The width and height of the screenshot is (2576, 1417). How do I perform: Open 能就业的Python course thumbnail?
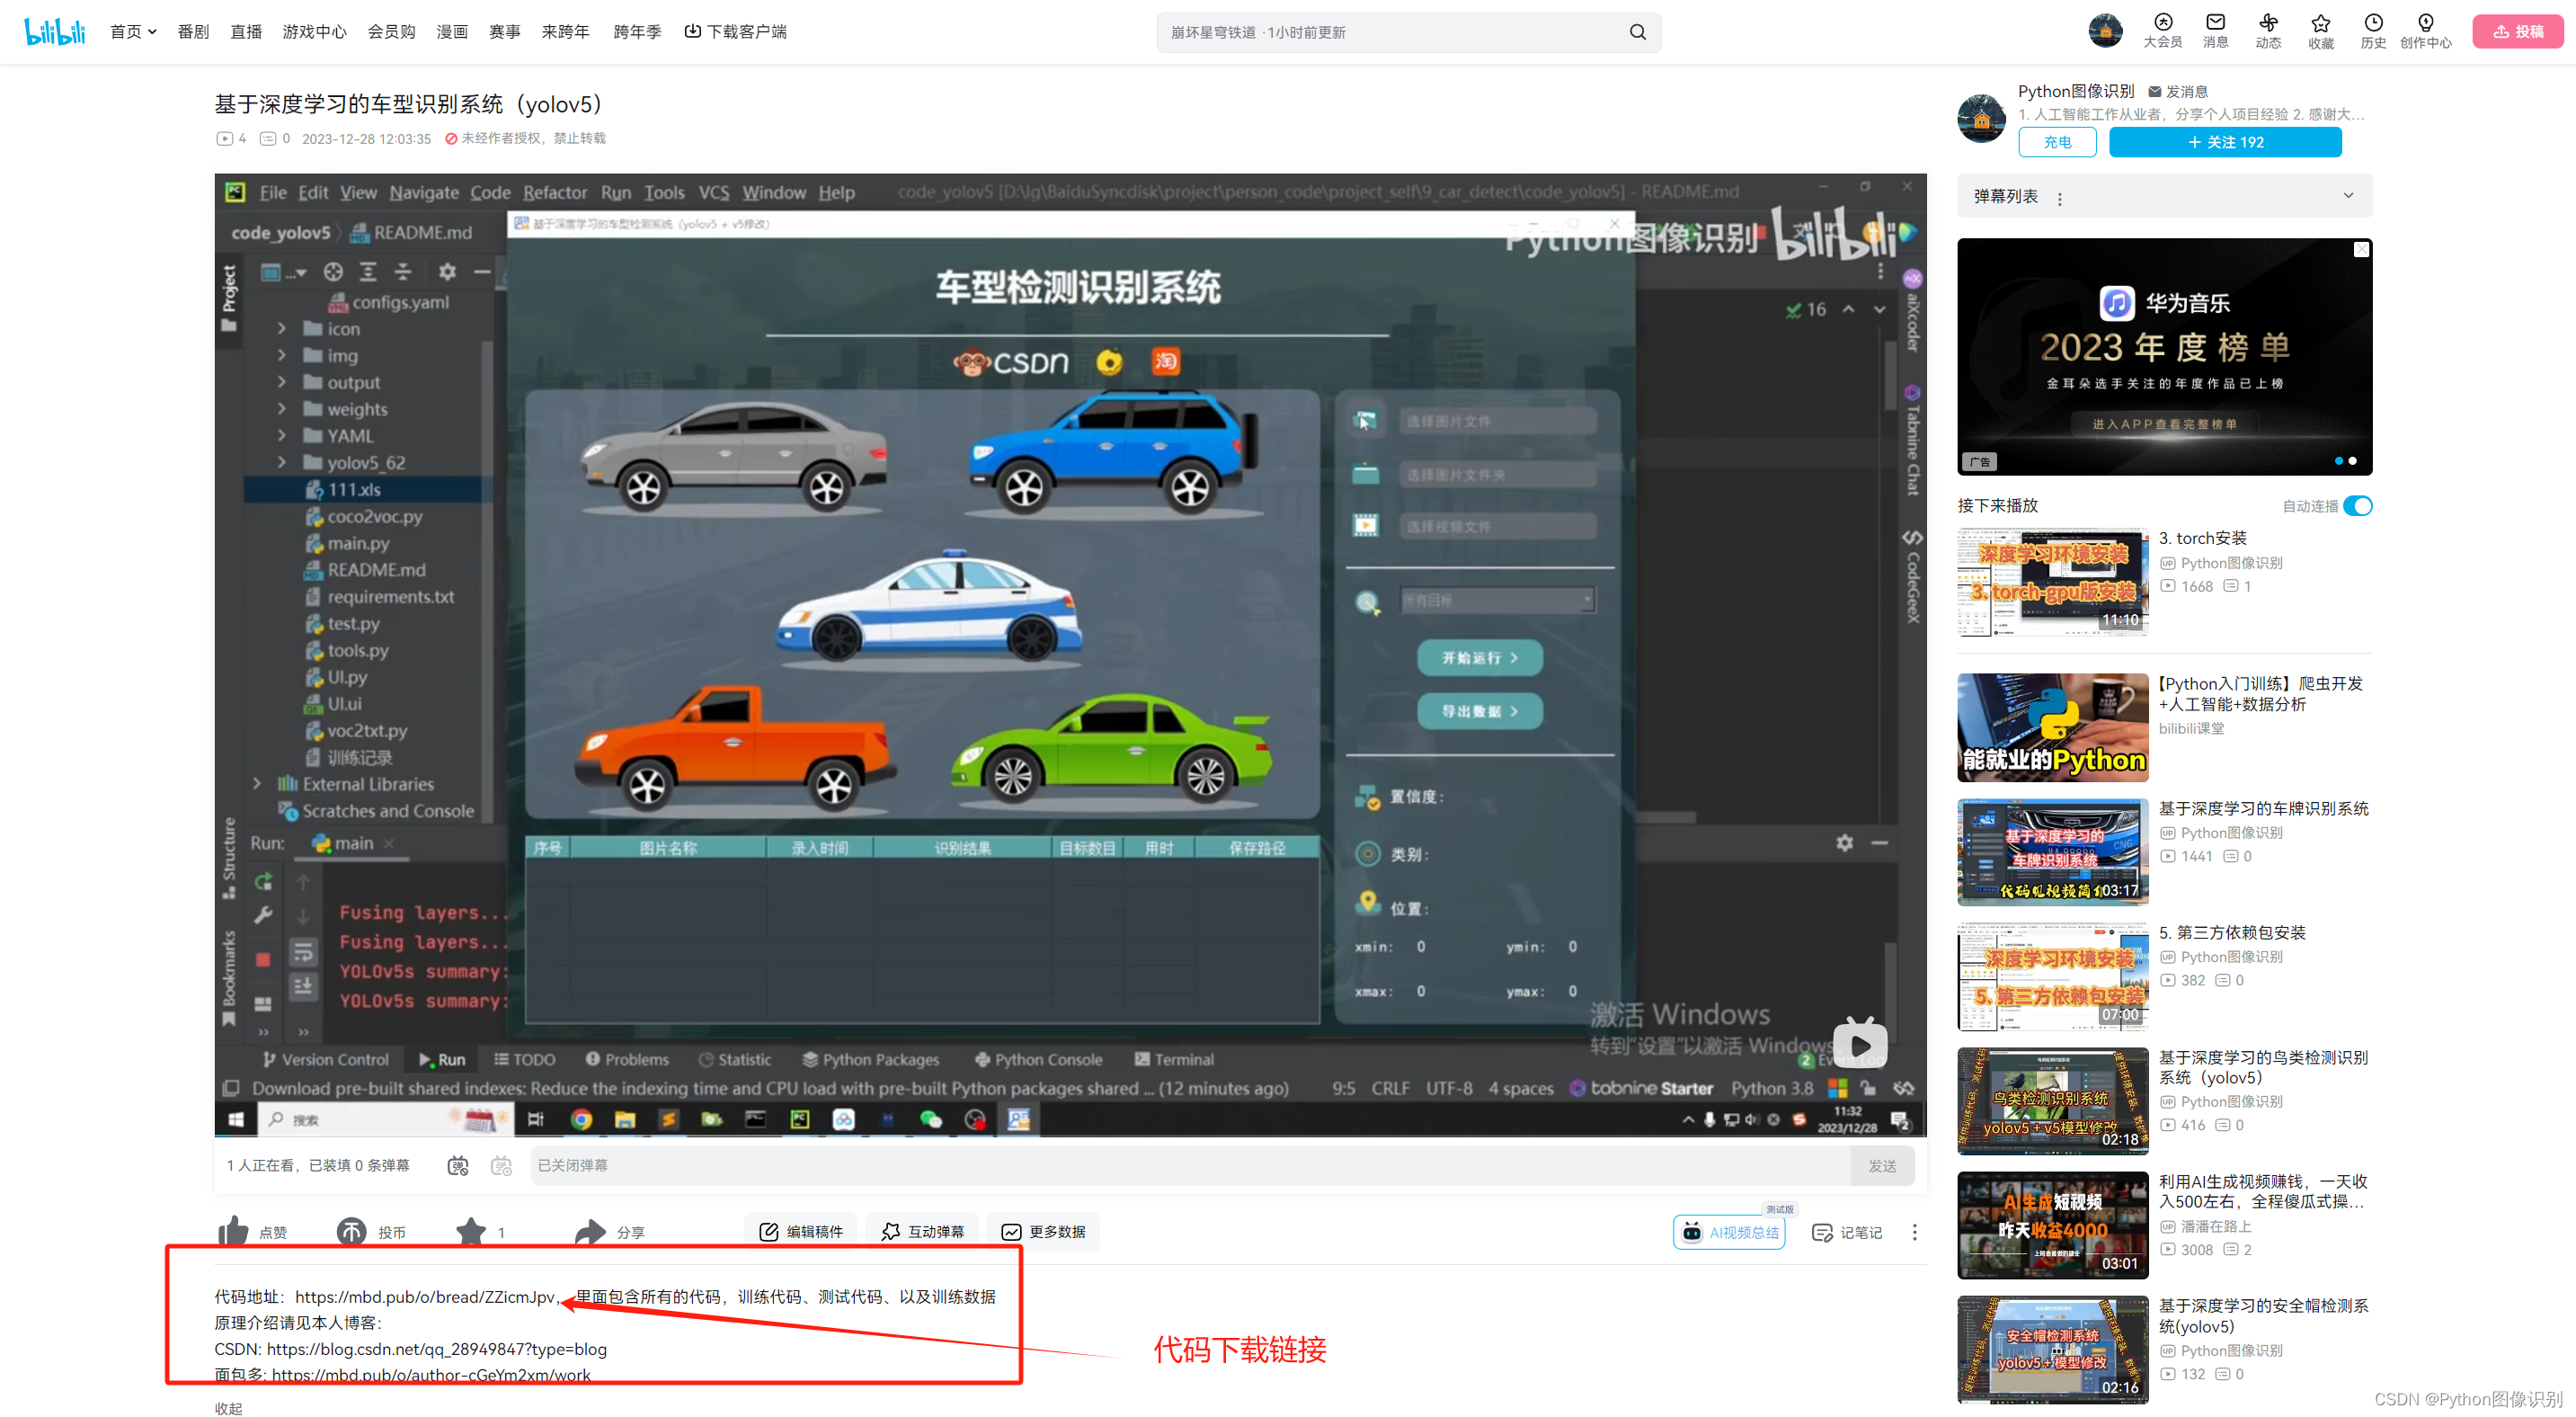click(2052, 727)
